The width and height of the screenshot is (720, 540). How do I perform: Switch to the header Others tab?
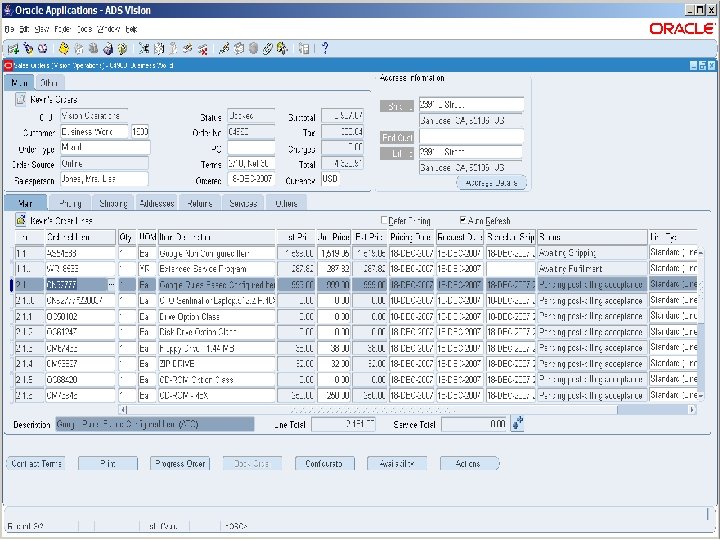point(49,83)
